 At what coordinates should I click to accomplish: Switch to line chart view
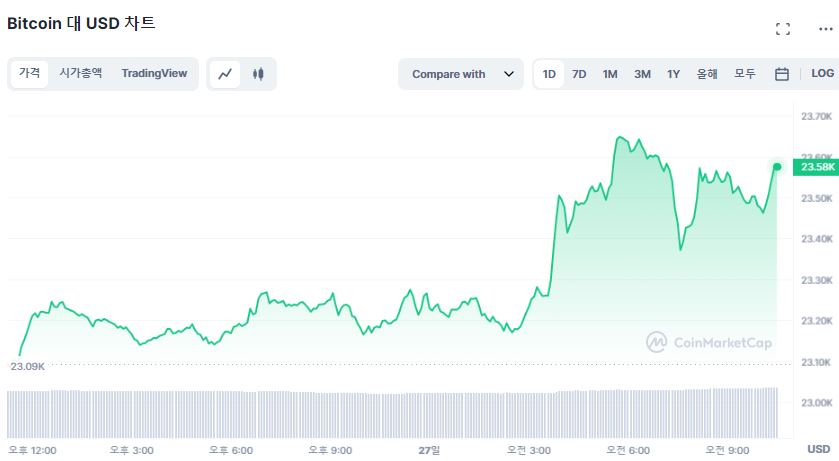[225, 74]
